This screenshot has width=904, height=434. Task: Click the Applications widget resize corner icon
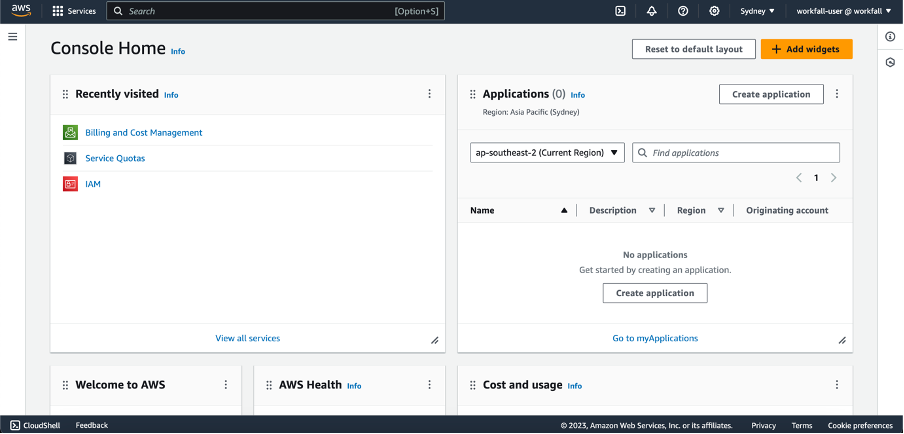point(842,341)
